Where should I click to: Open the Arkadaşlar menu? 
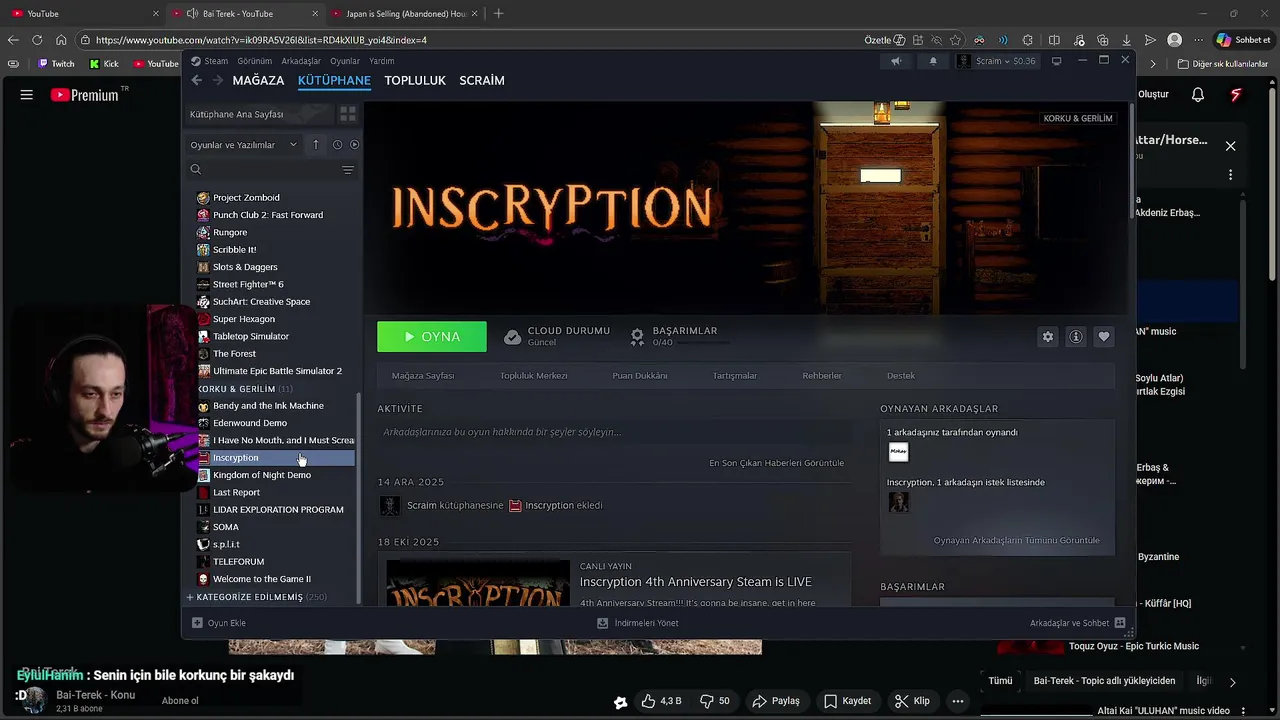pyautogui.click(x=301, y=61)
